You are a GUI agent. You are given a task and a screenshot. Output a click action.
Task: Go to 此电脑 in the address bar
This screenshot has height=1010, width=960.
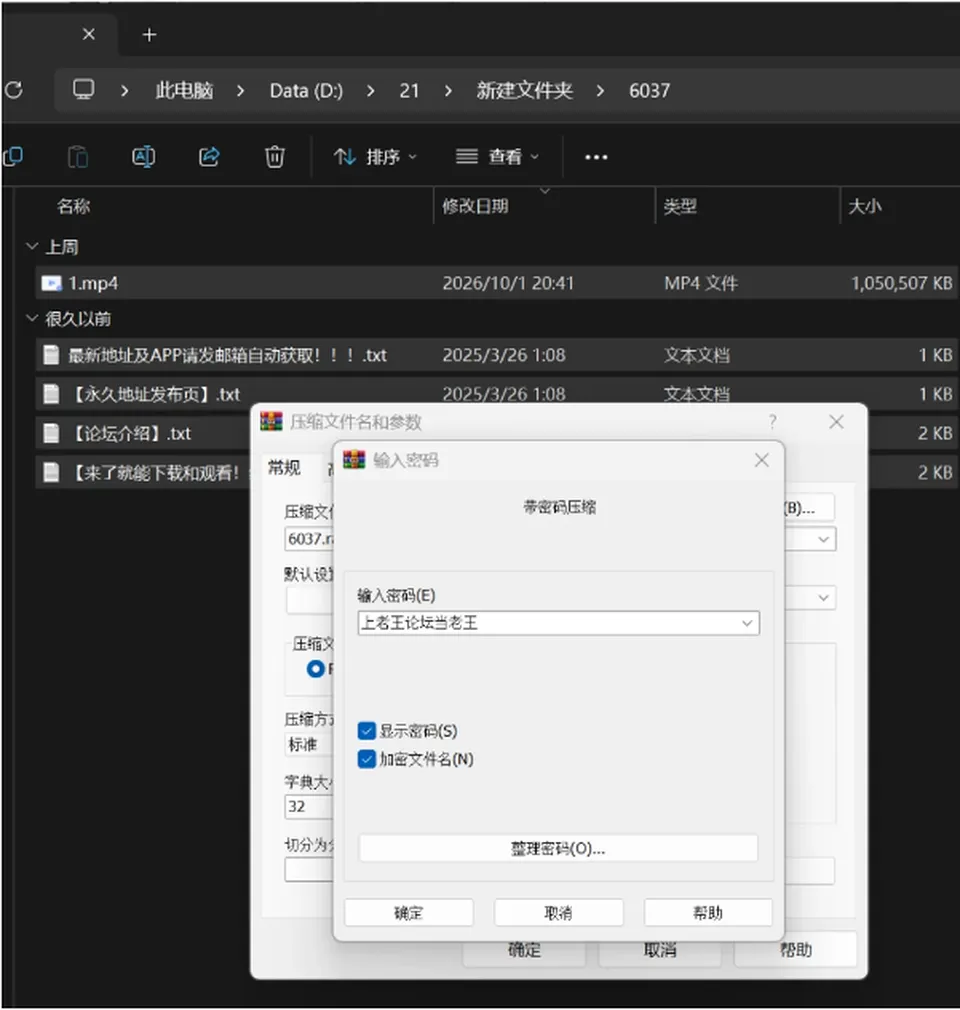click(x=184, y=90)
